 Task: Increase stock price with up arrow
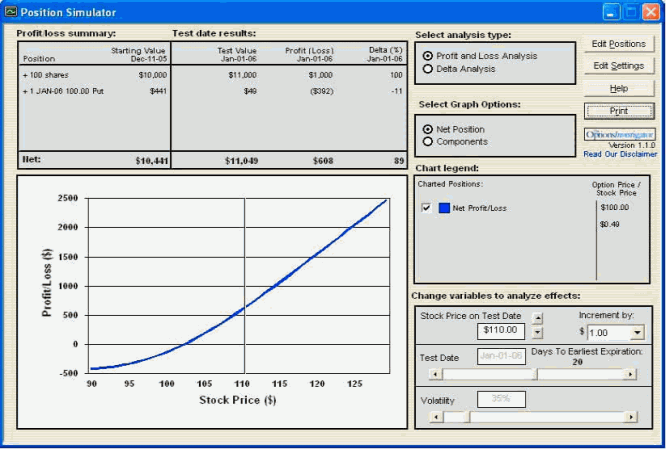click(x=539, y=317)
